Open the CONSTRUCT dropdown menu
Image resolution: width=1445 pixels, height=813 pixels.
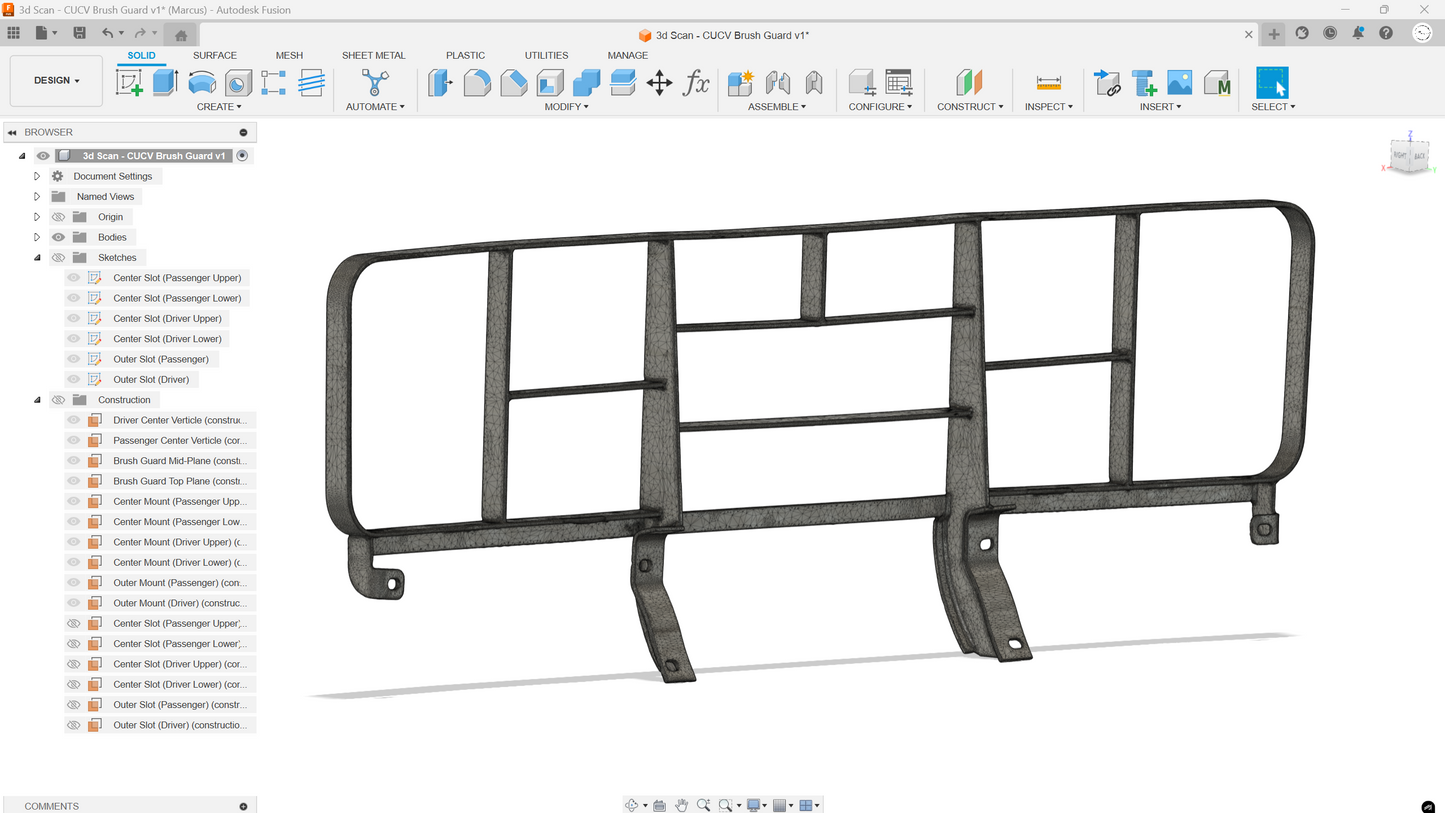[x=969, y=107]
